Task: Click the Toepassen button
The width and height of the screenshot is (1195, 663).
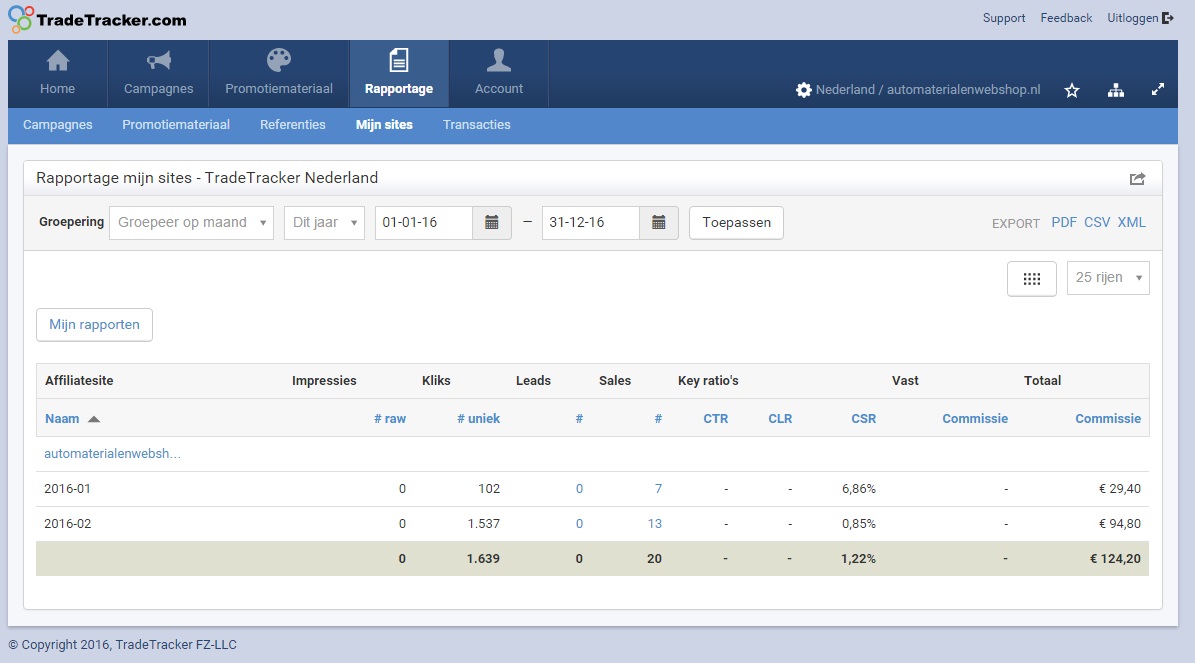Action: pyautogui.click(x=736, y=223)
